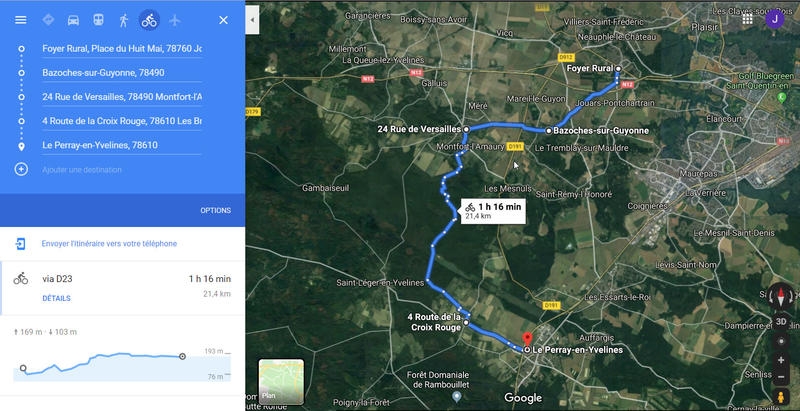Select the public transit mode icon
Viewport: 800px width, 411px height.
[x=98, y=20]
